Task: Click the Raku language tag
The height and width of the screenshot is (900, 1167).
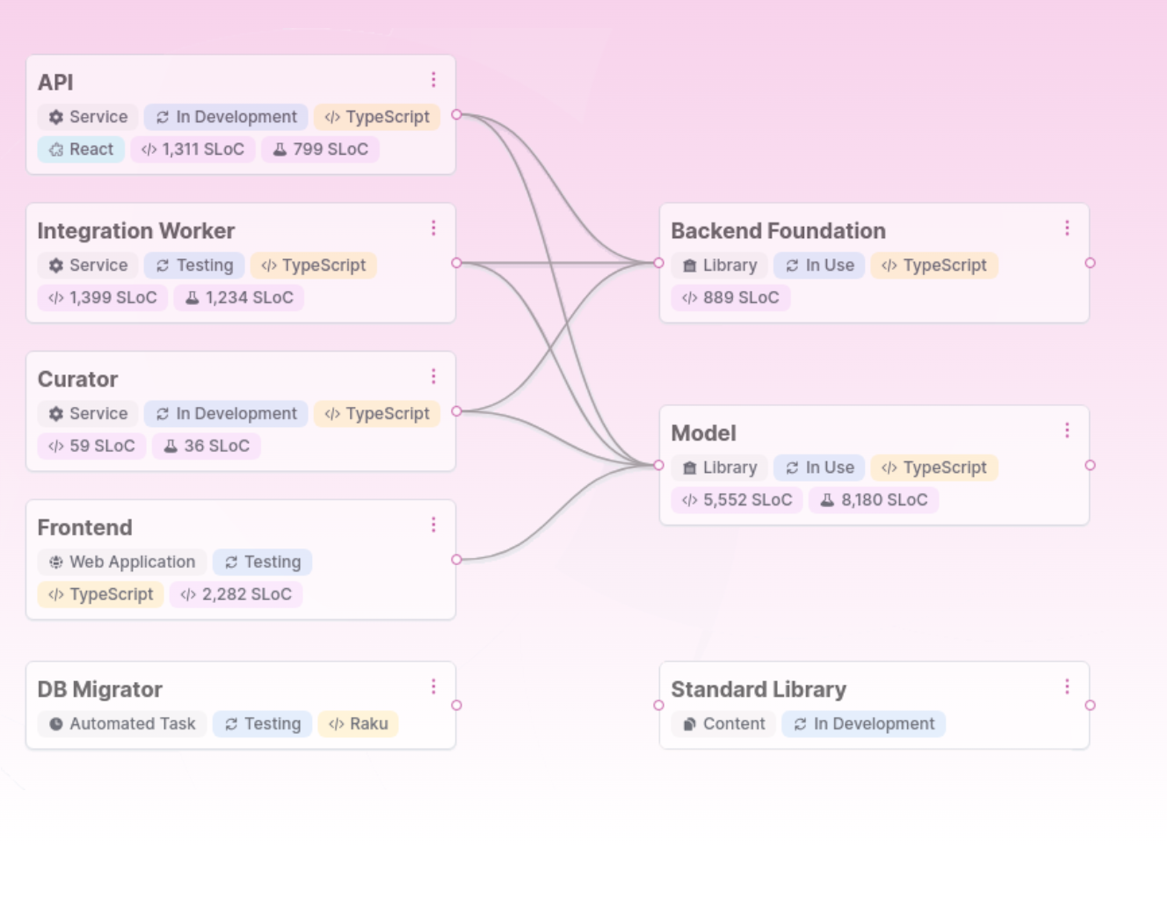Action: (358, 724)
